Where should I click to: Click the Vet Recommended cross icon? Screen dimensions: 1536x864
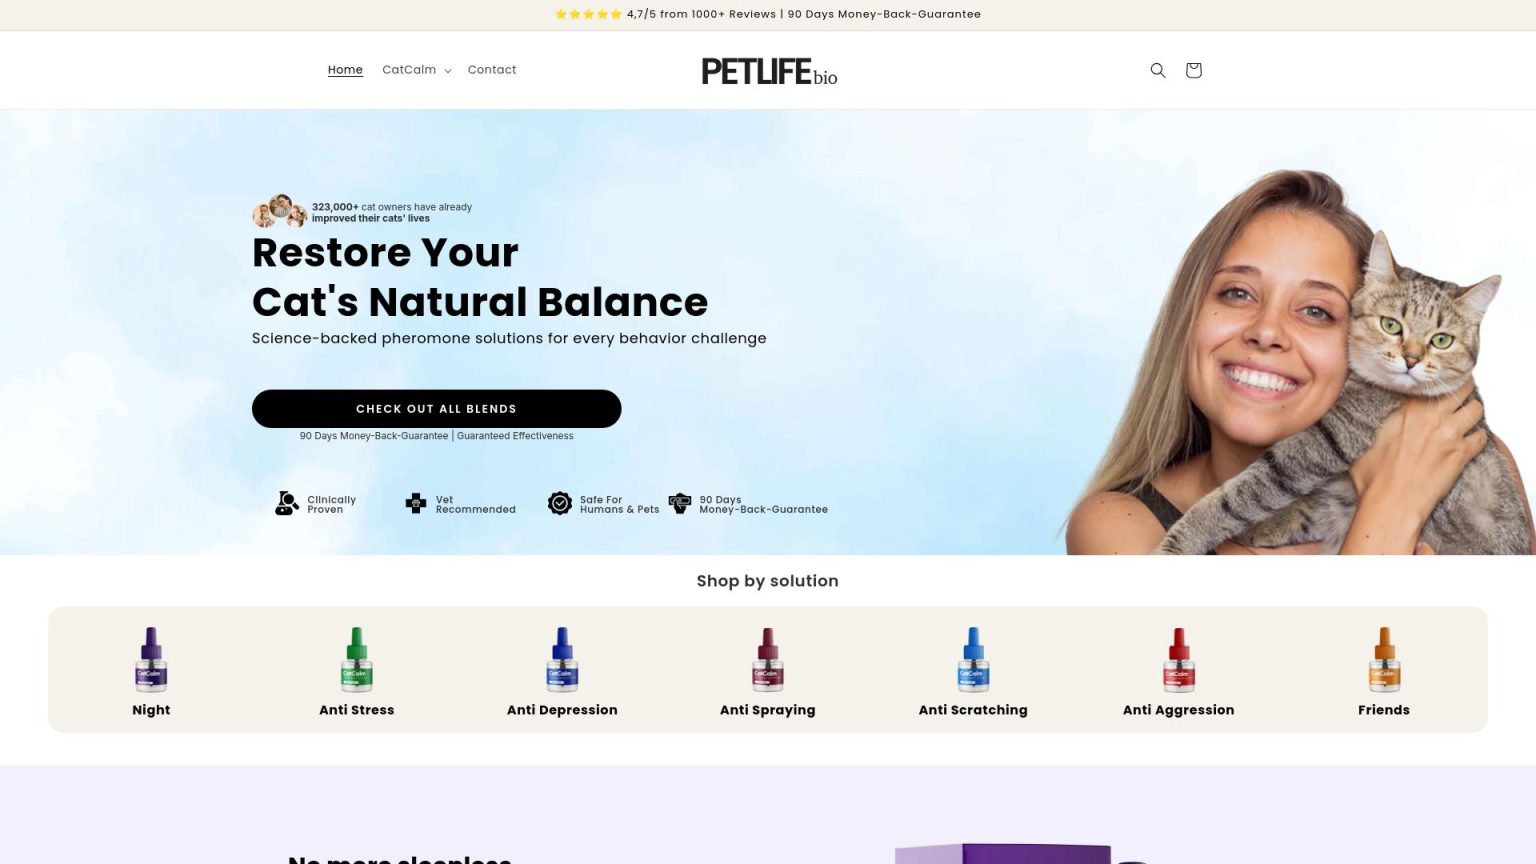point(416,503)
